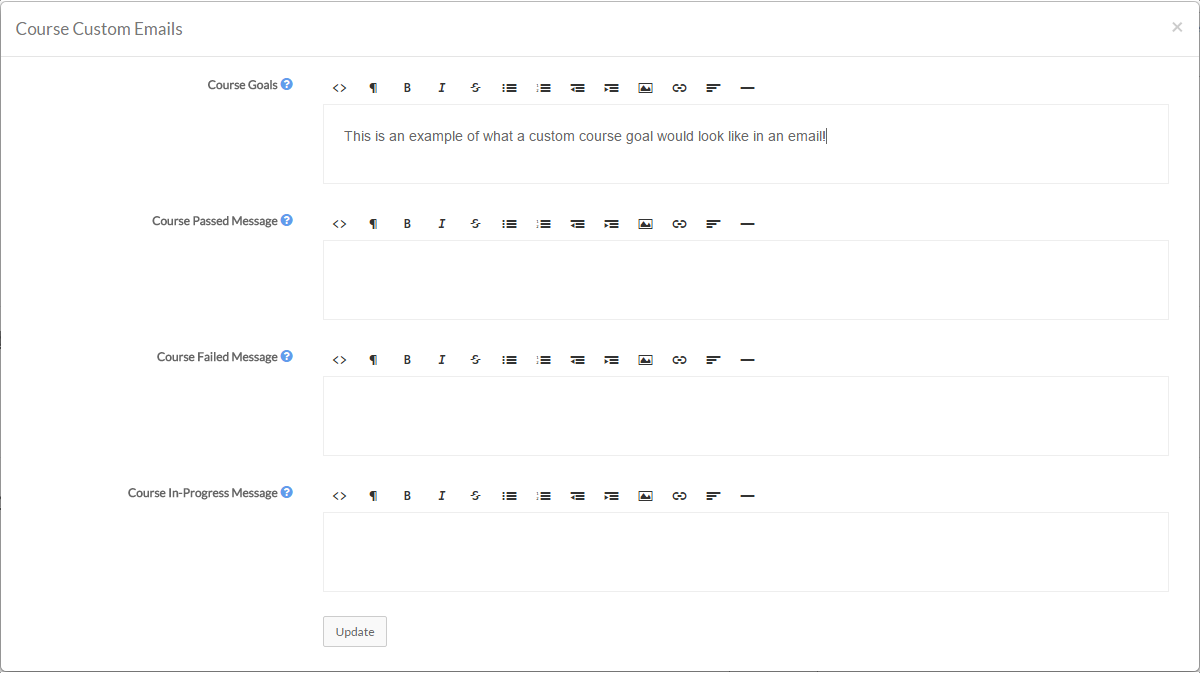Click help icon next to Course Goals
This screenshot has height=673, width=1200.
point(287,85)
